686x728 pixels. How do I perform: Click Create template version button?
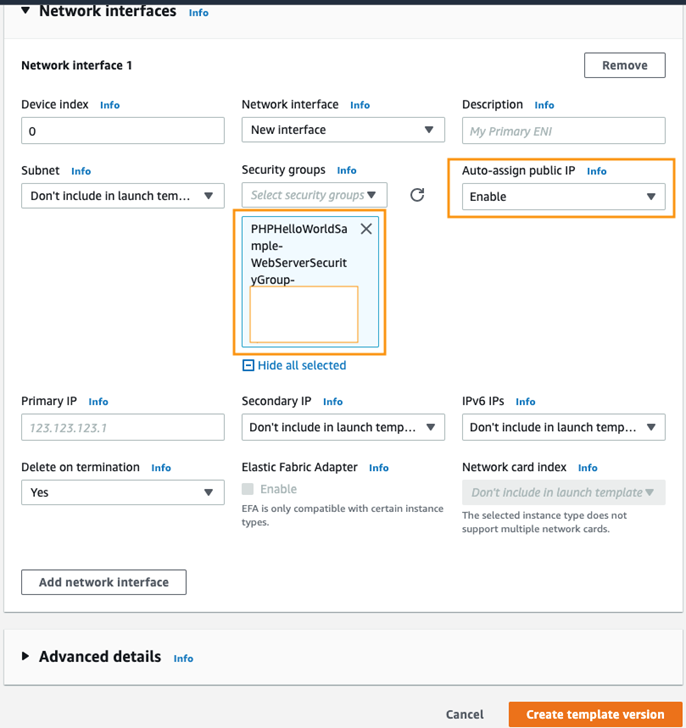point(595,714)
